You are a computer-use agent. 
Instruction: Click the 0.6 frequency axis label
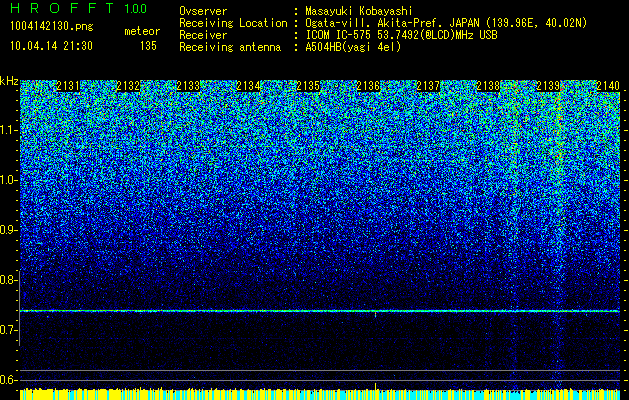click(x=8, y=380)
